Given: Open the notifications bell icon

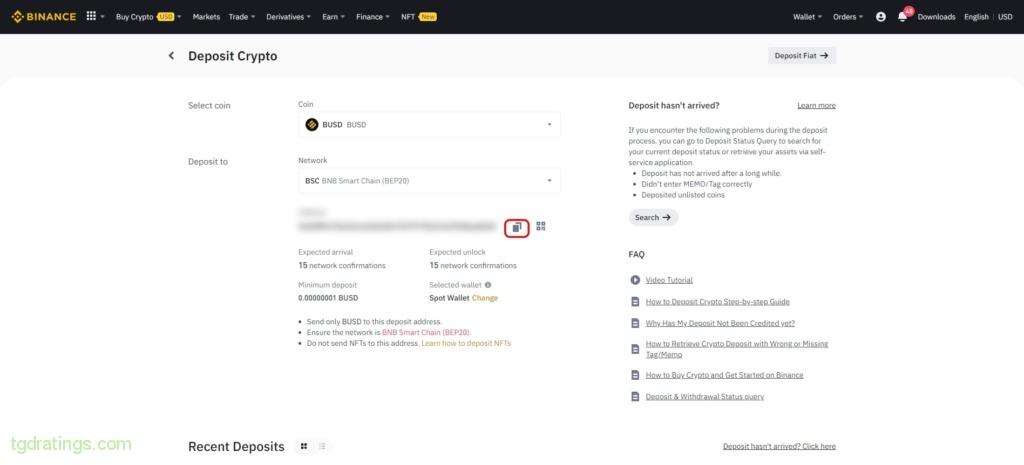Looking at the screenshot, I should tap(903, 17).
